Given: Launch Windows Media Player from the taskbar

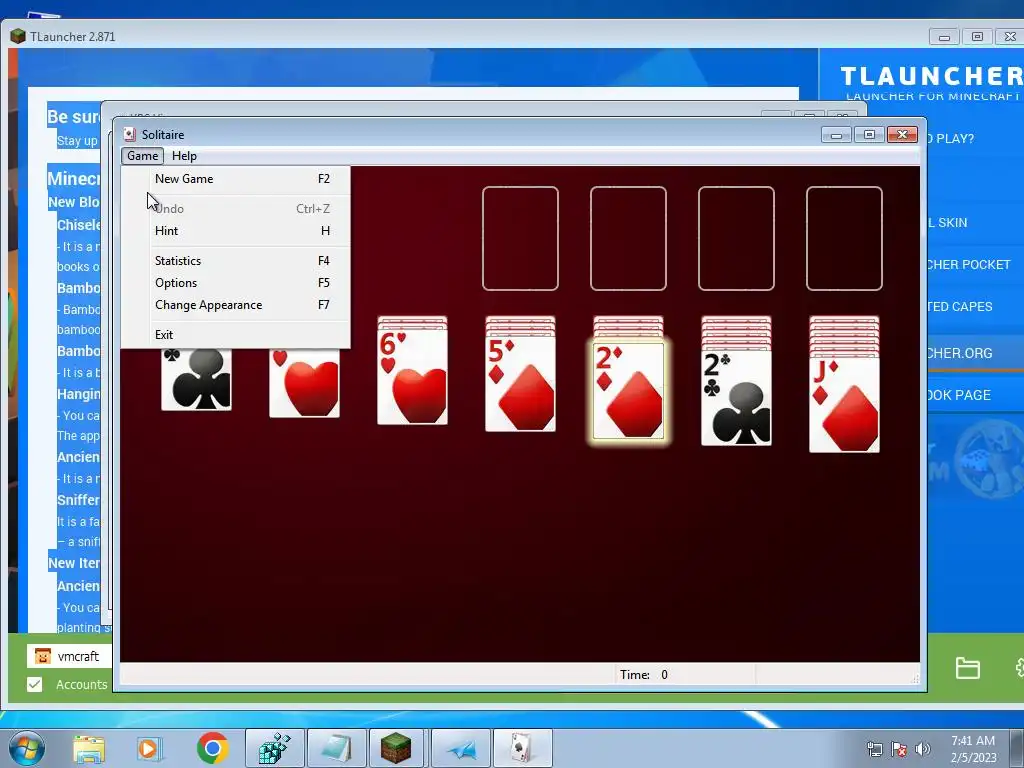Looking at the screenshot, I should [149, 748].
